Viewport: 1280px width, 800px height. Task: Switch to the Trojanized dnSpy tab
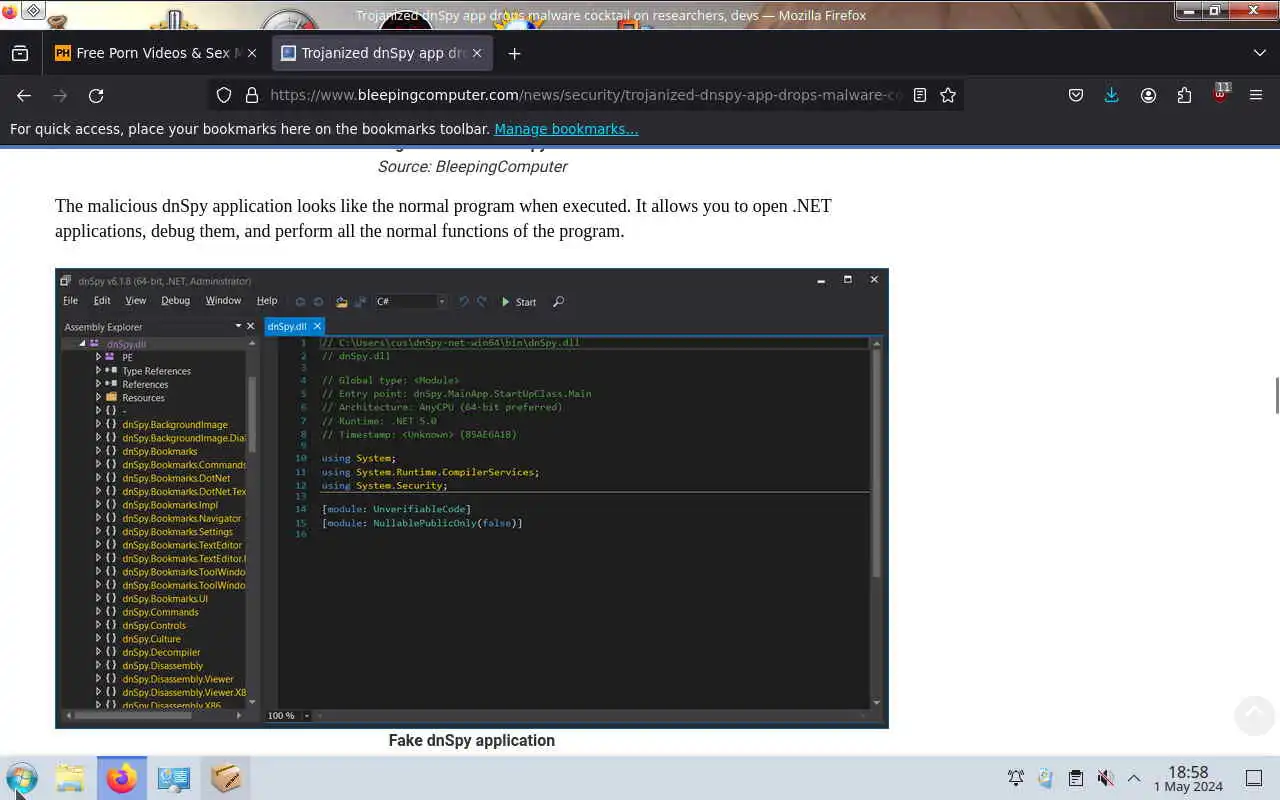pos(382,54)
